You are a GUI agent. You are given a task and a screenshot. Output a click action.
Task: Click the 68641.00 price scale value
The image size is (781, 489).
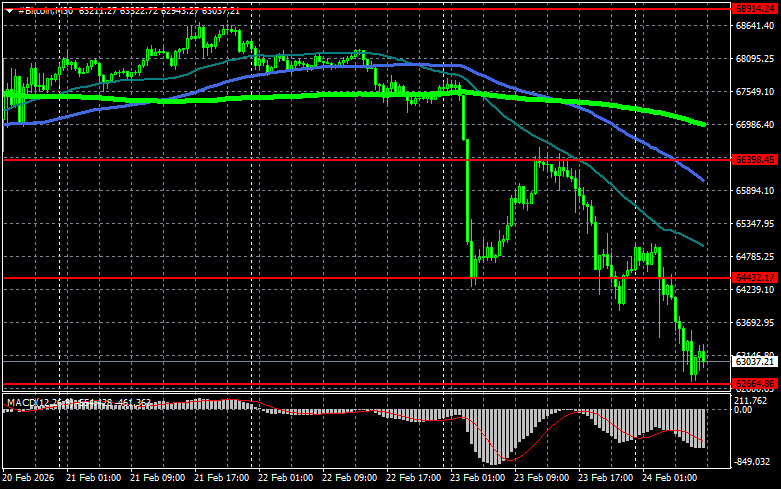(755, 27)
